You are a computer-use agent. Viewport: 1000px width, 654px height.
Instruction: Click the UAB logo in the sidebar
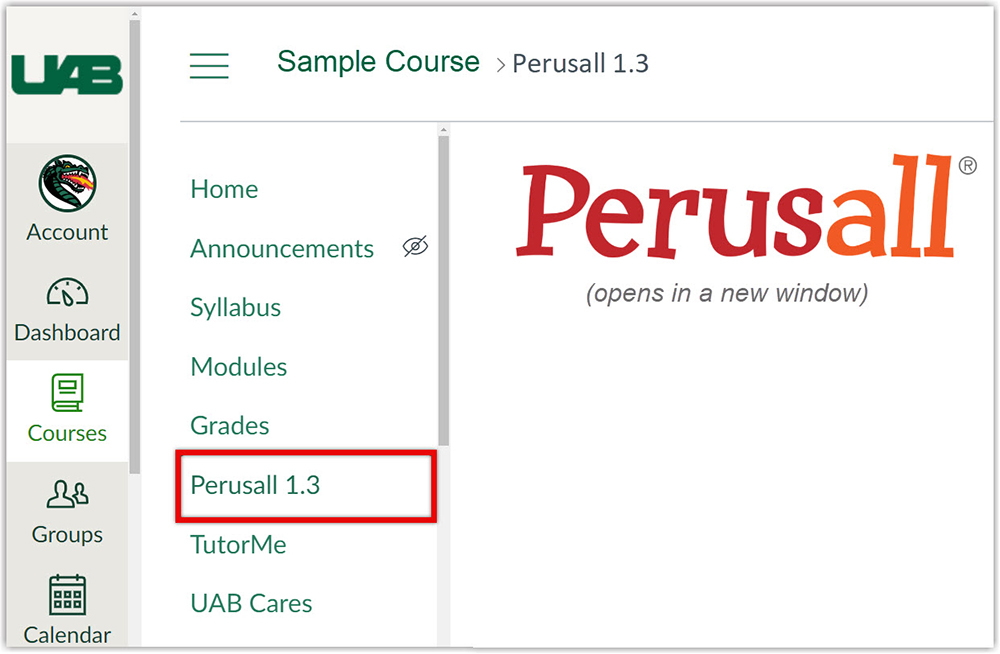tap(67, 76)
